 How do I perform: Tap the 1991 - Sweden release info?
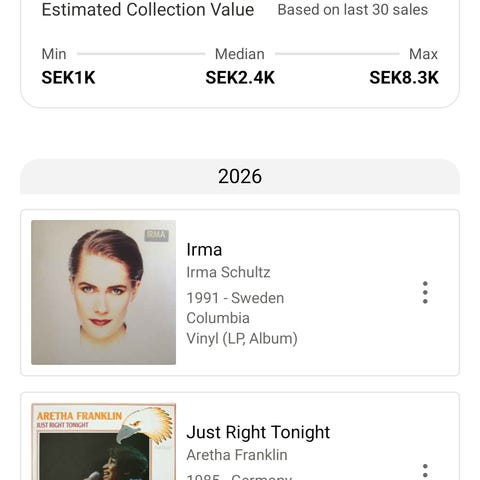tap(235, 298)
